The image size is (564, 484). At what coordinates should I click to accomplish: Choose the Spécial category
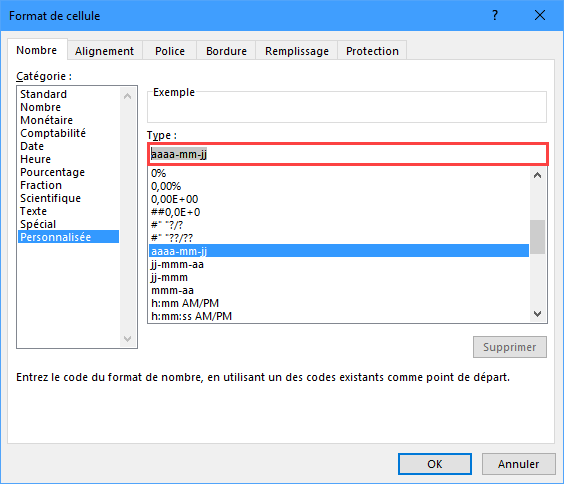tap(68, 224)
